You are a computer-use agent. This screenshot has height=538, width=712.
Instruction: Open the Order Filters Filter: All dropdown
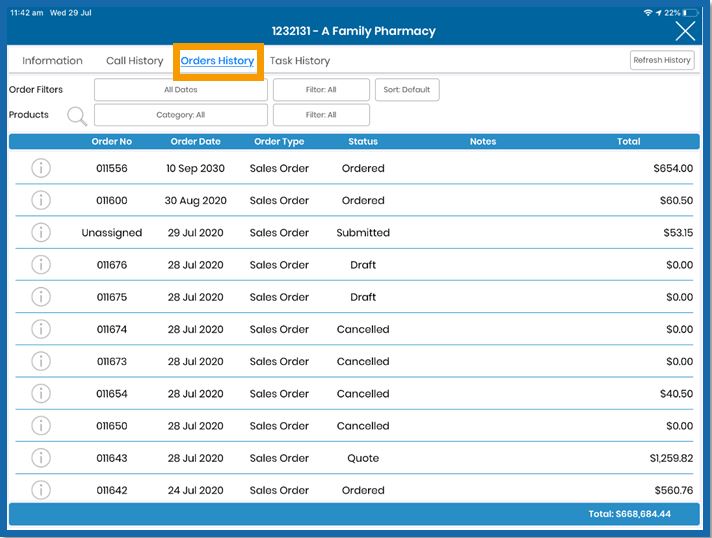pyautogui.click(x=321, y=89)
